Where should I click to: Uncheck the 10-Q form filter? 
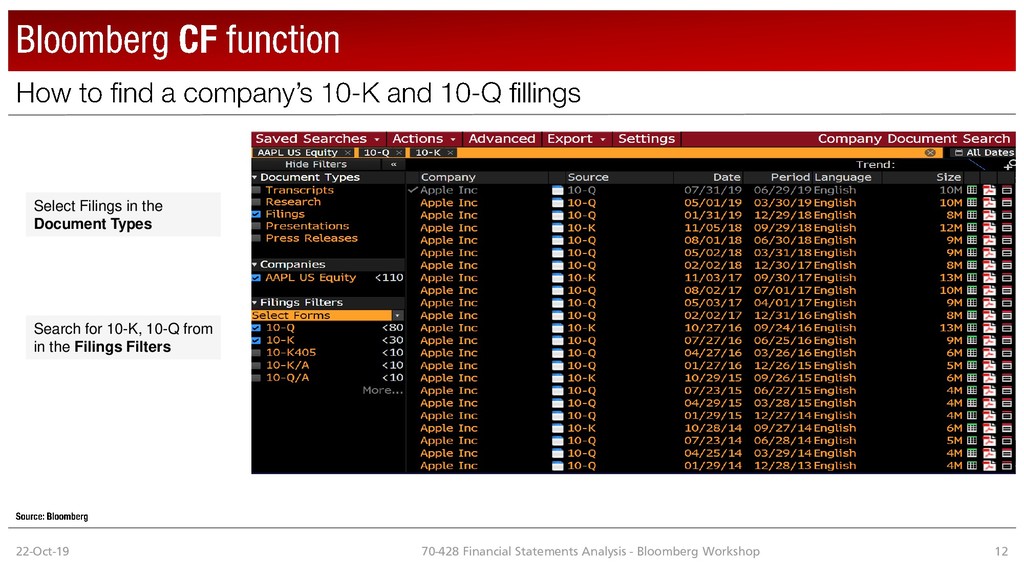coord(257,328)
